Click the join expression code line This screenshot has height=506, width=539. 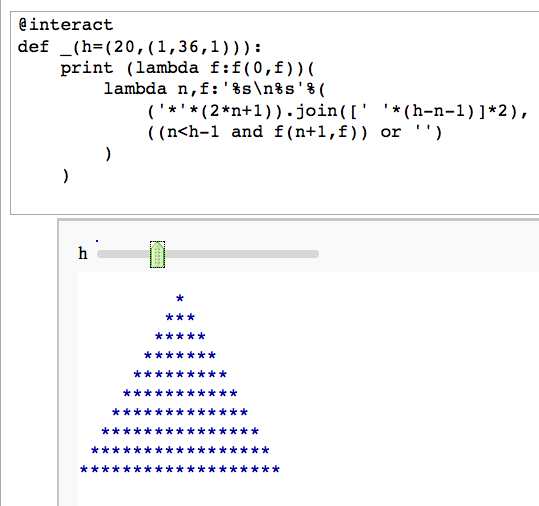click(x=337, y=111)
